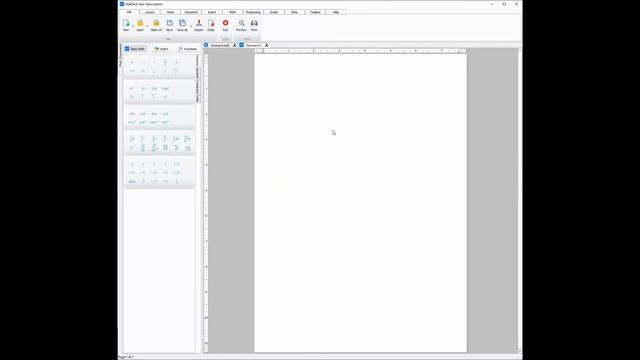This screenshot has width=640, height=360.
Task: Open print Preview with magnifier icon
Action: (241, 24)
